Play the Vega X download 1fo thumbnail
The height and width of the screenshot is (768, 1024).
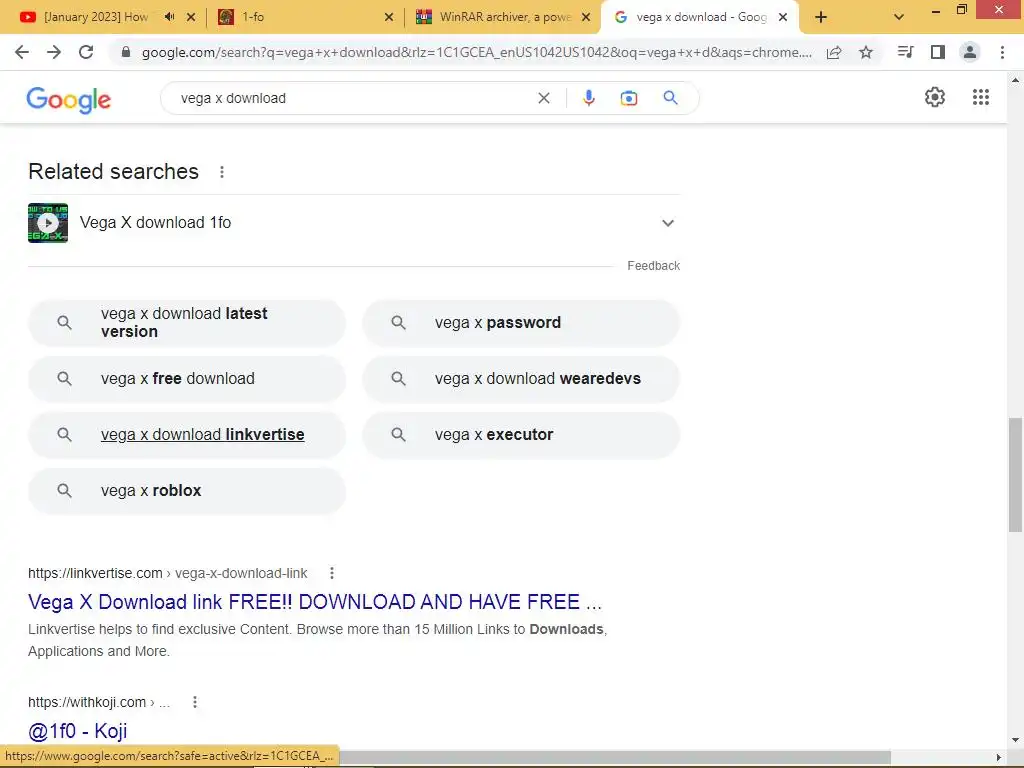[x=48, y=223]
